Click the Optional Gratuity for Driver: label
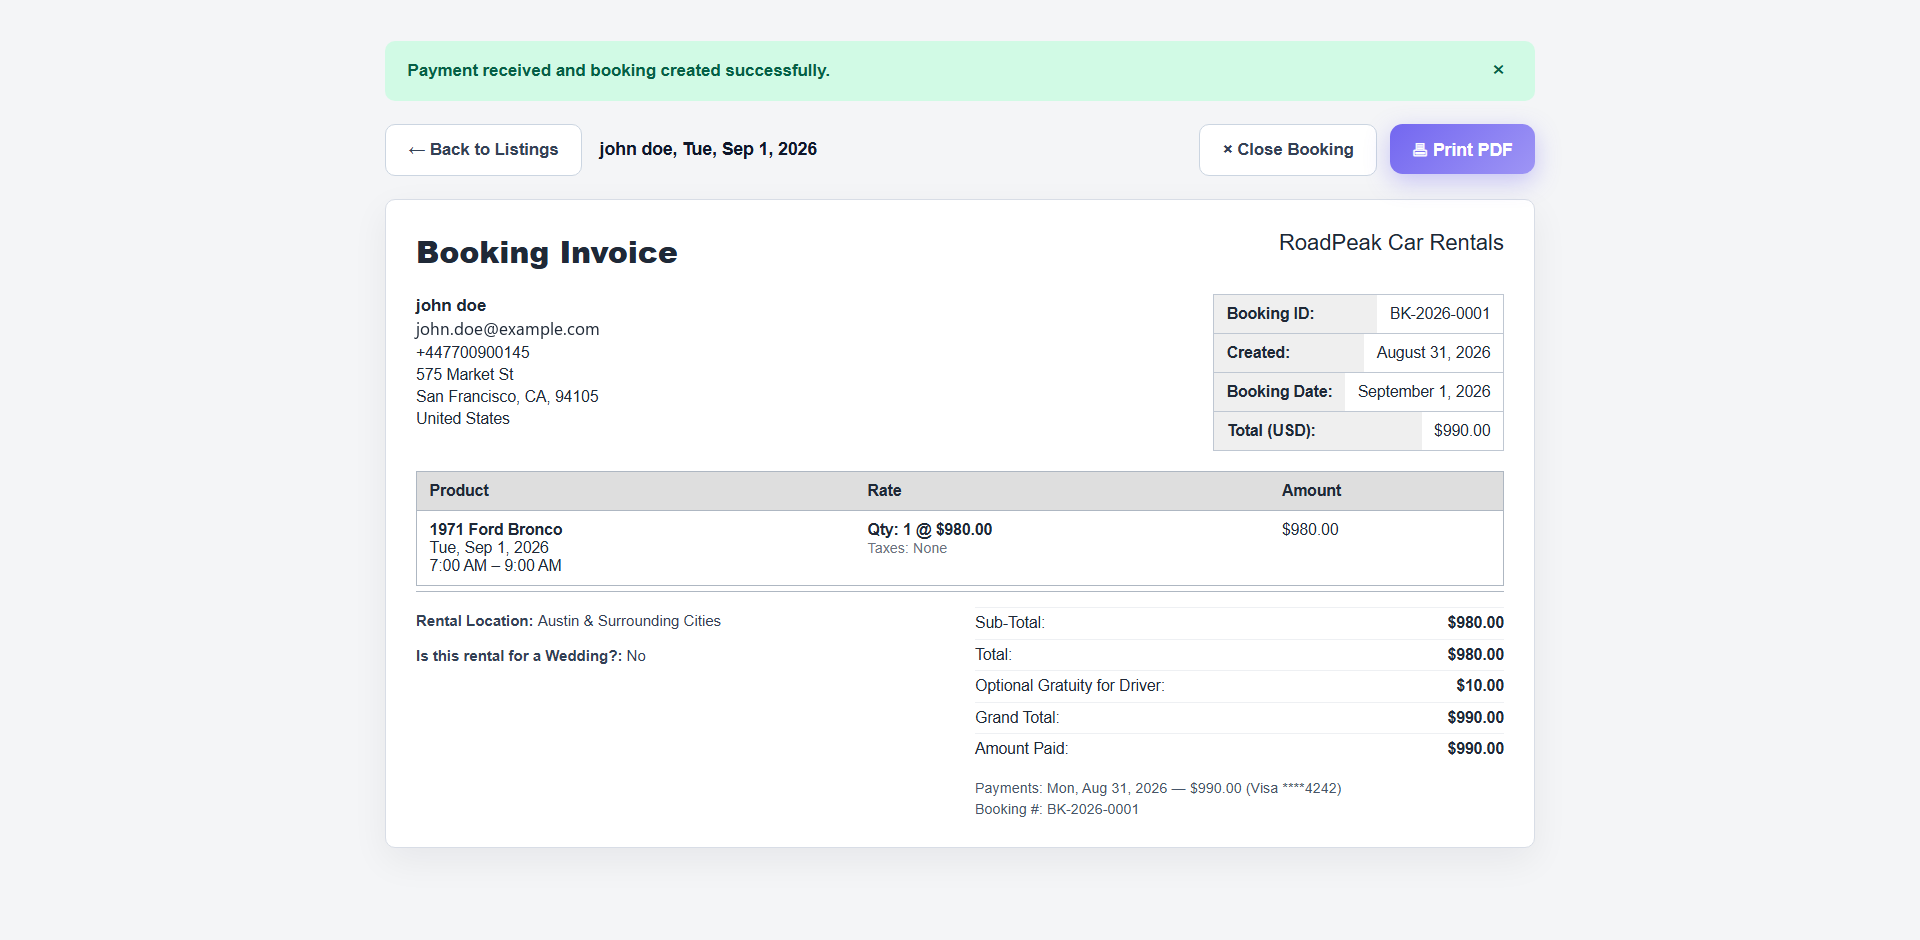Image resolution: width=1920 pixels, height=940 pixels. coord(1070,686)
